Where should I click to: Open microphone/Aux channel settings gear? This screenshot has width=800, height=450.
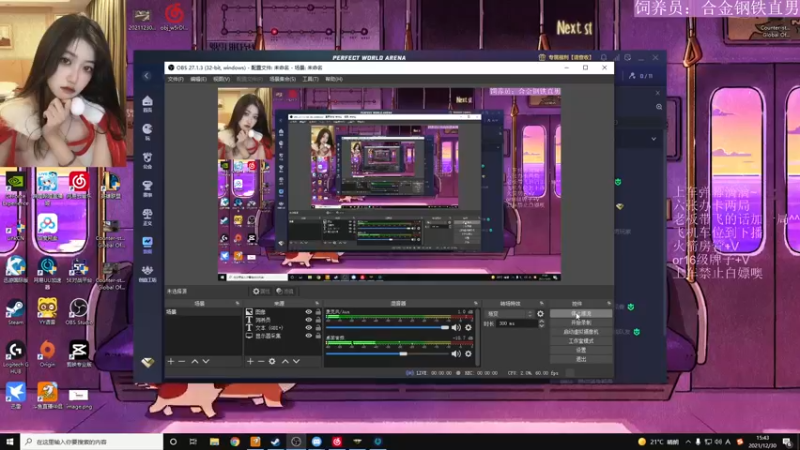click(x=468, y=328)
